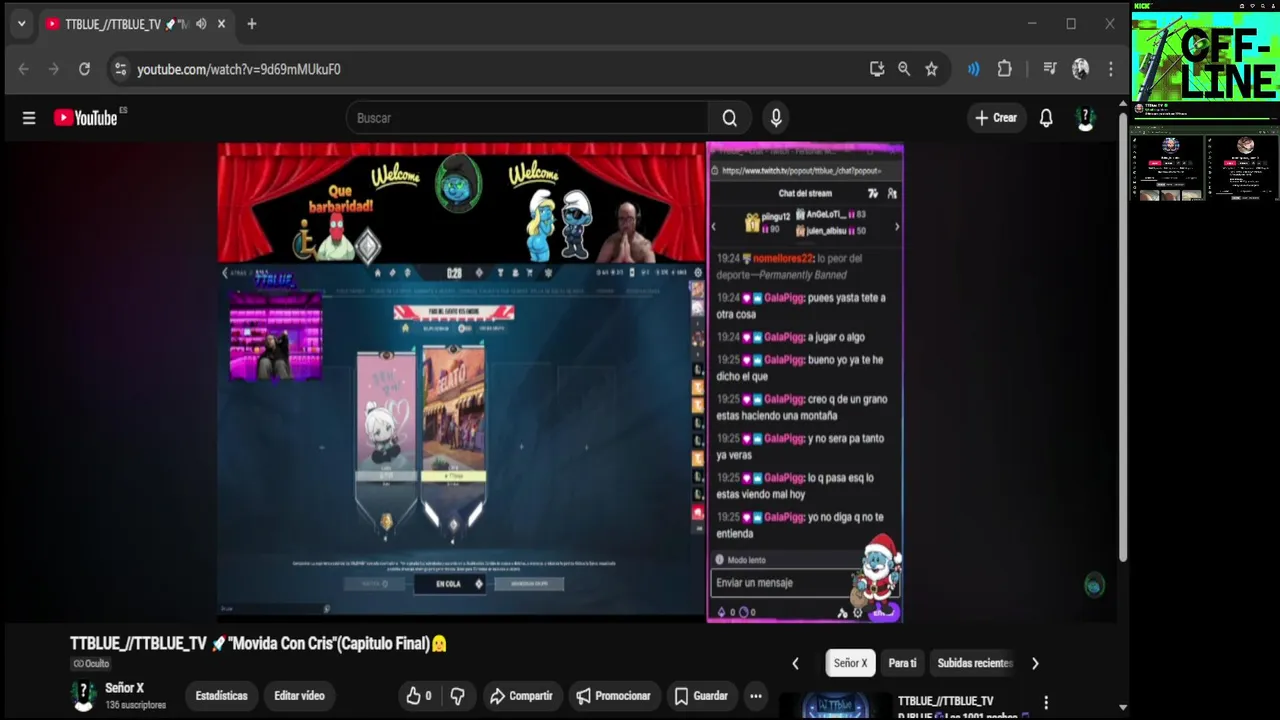Click the Promocionar button
This screenshot has height=720, width=1280.
[x=613, y=696]
